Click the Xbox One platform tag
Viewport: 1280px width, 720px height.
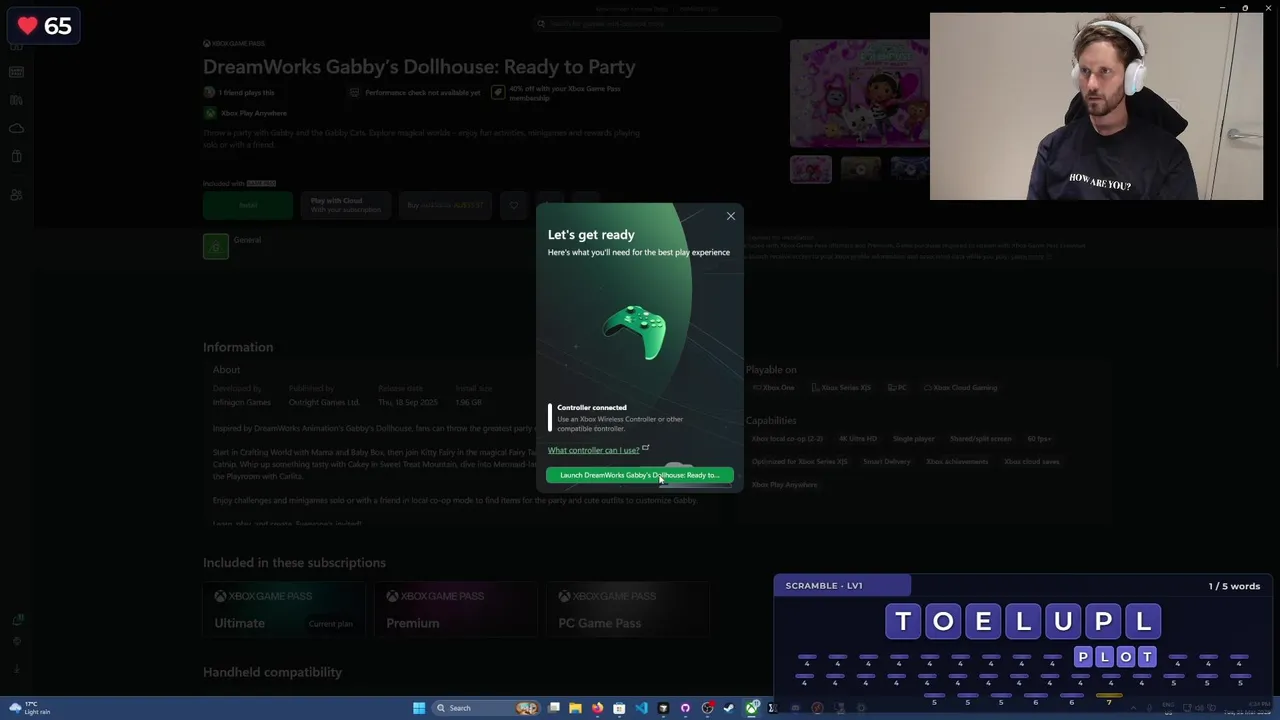pos(773,388)
